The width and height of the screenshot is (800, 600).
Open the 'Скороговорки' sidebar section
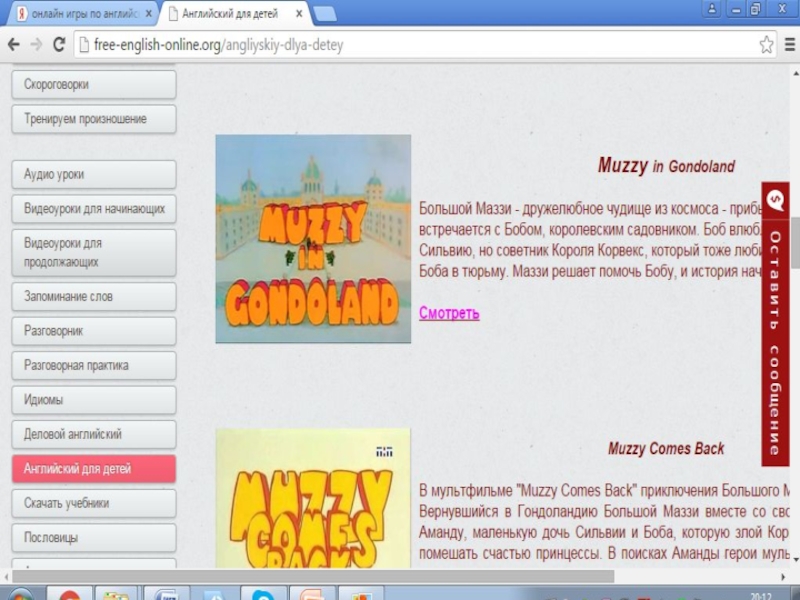94,85
